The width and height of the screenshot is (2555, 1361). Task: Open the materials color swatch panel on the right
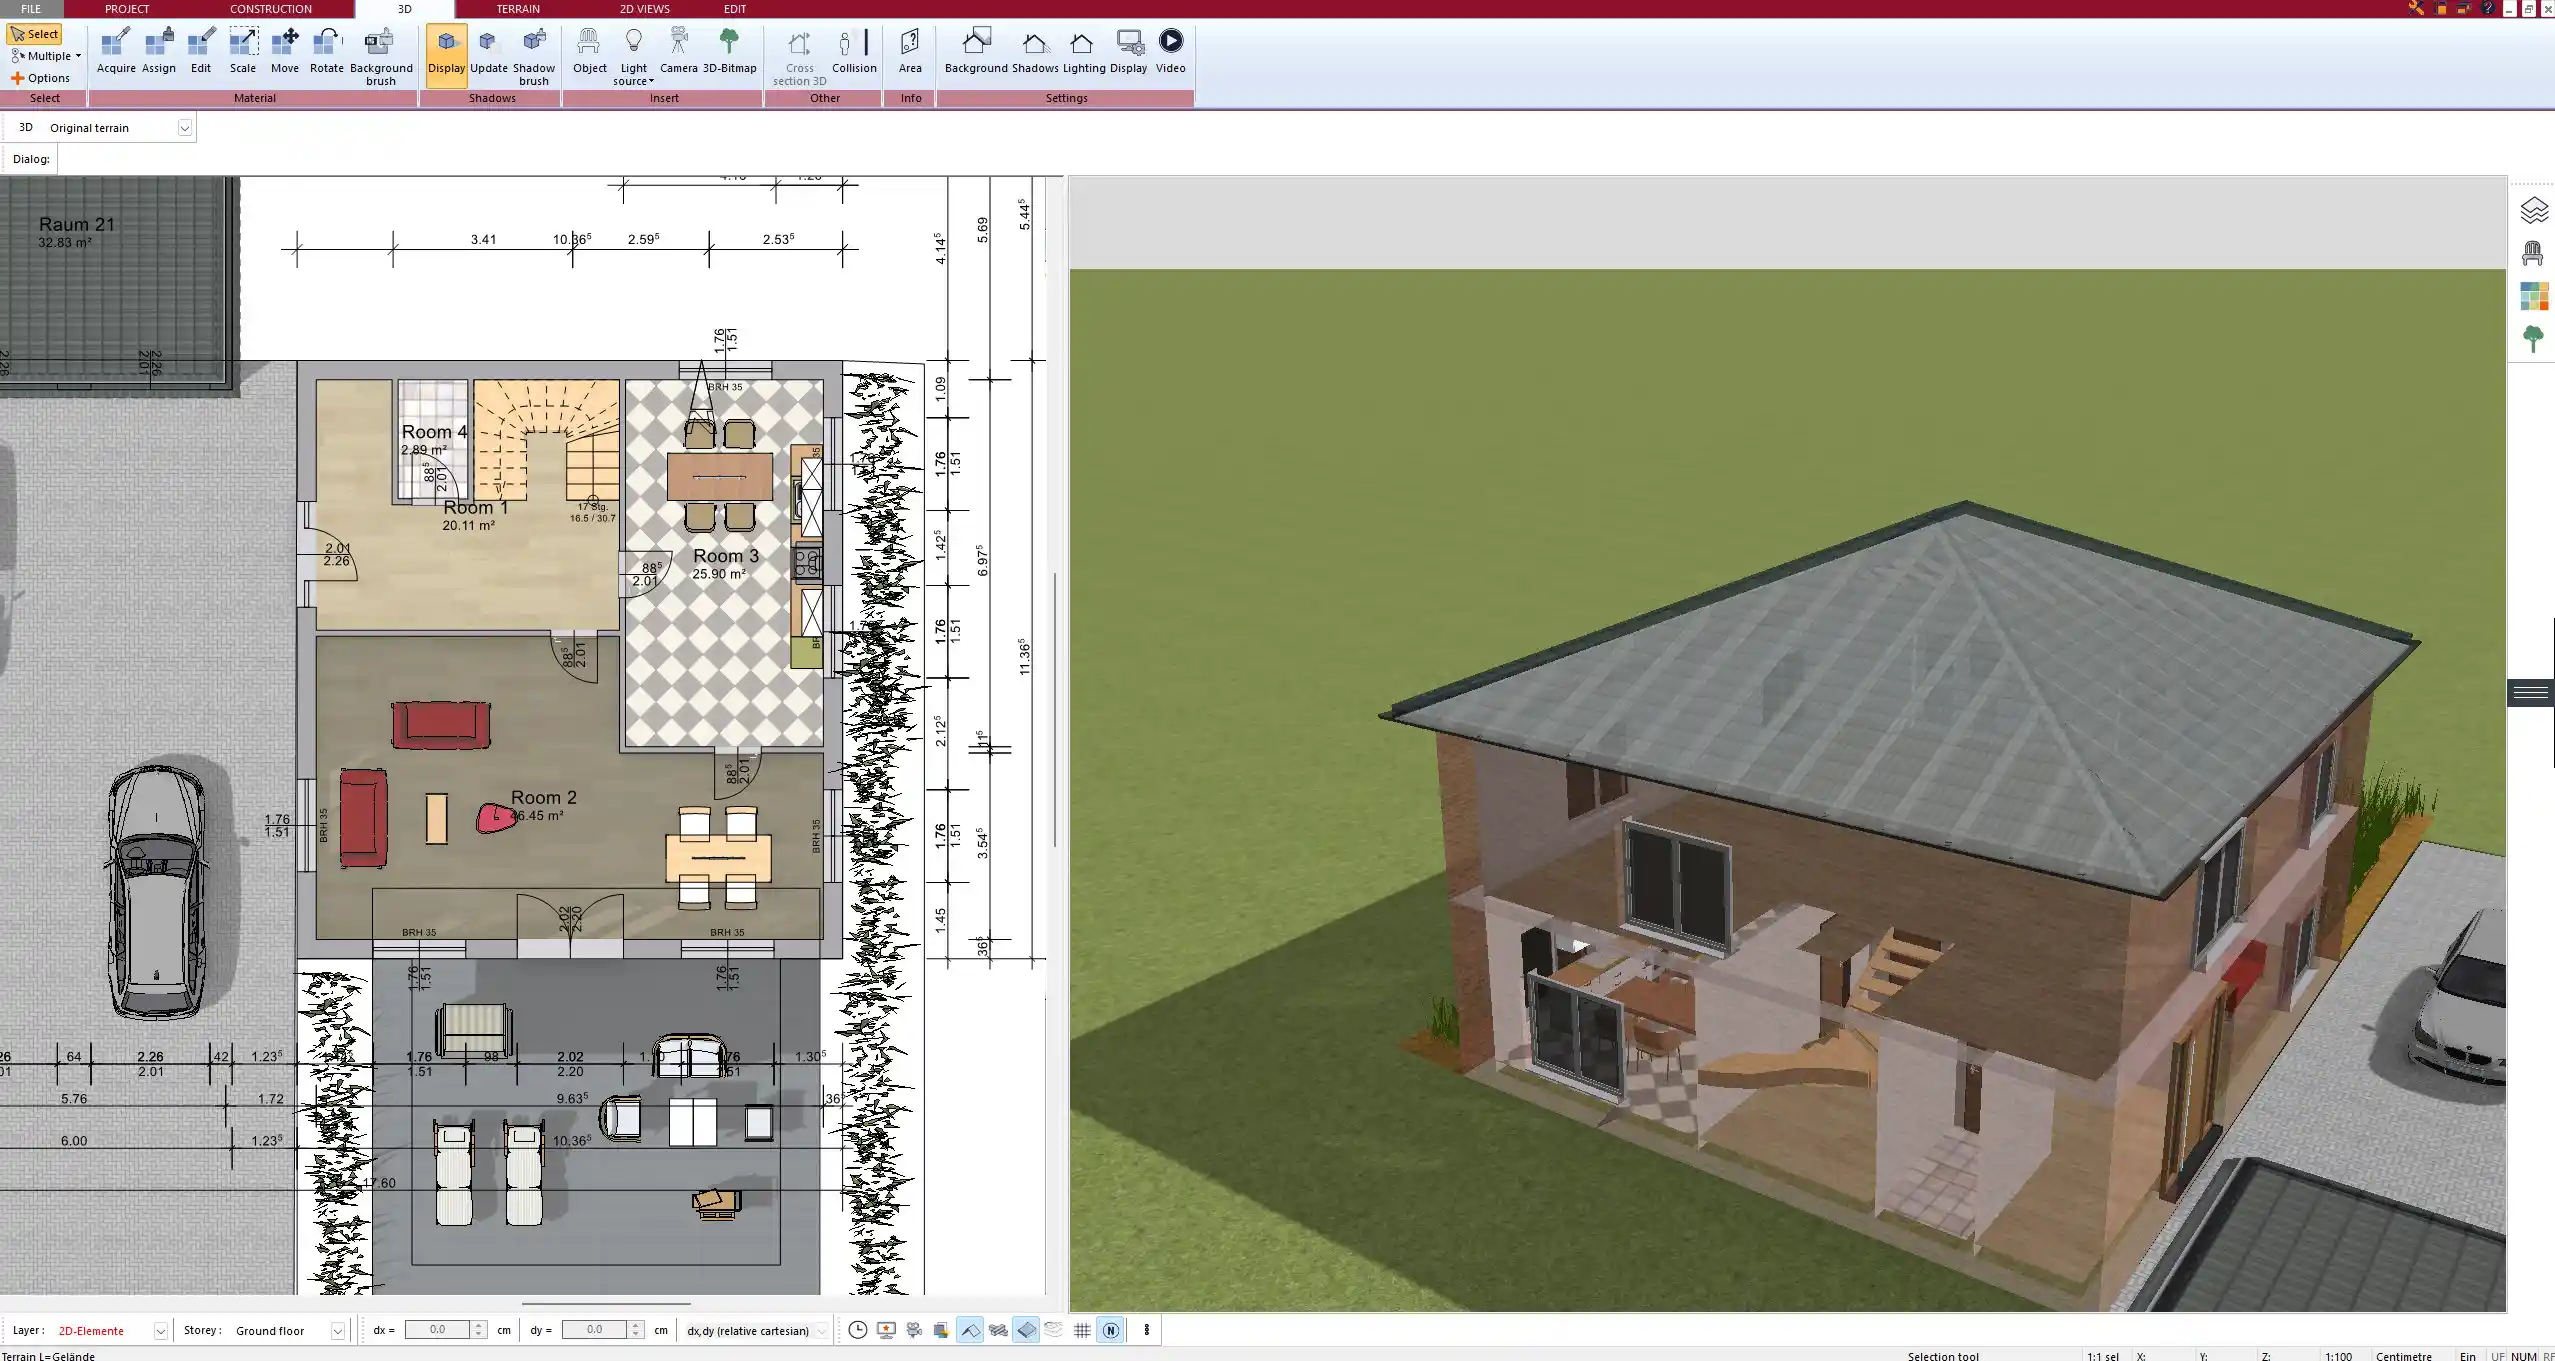click(x=2533, y=296)
